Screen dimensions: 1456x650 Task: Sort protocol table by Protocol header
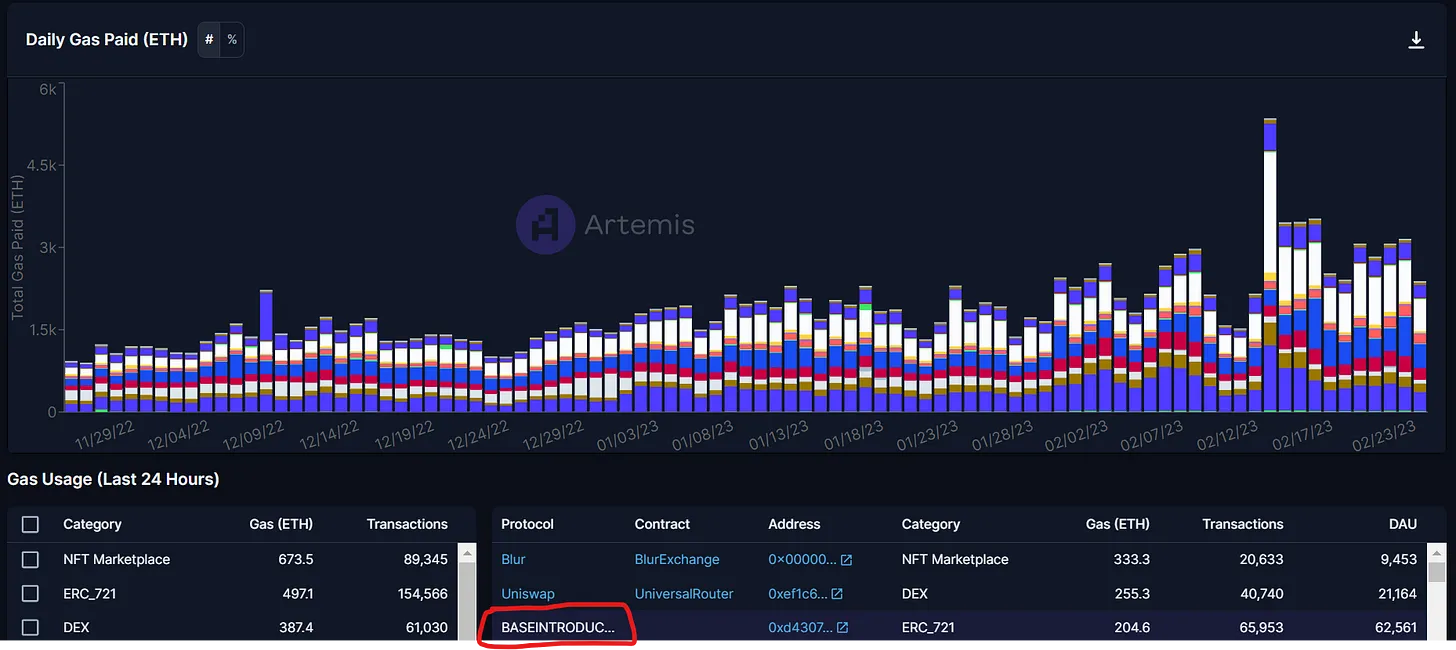coord(527,524)
